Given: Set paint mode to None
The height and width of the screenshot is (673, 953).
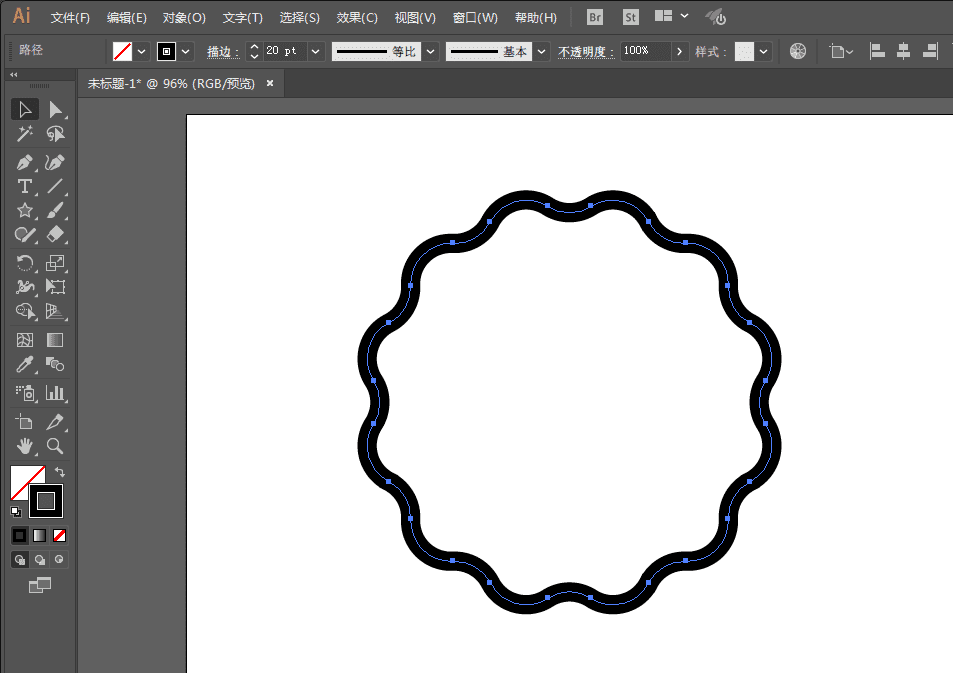Looking at the screenshot, I should (x=60, y=536).
